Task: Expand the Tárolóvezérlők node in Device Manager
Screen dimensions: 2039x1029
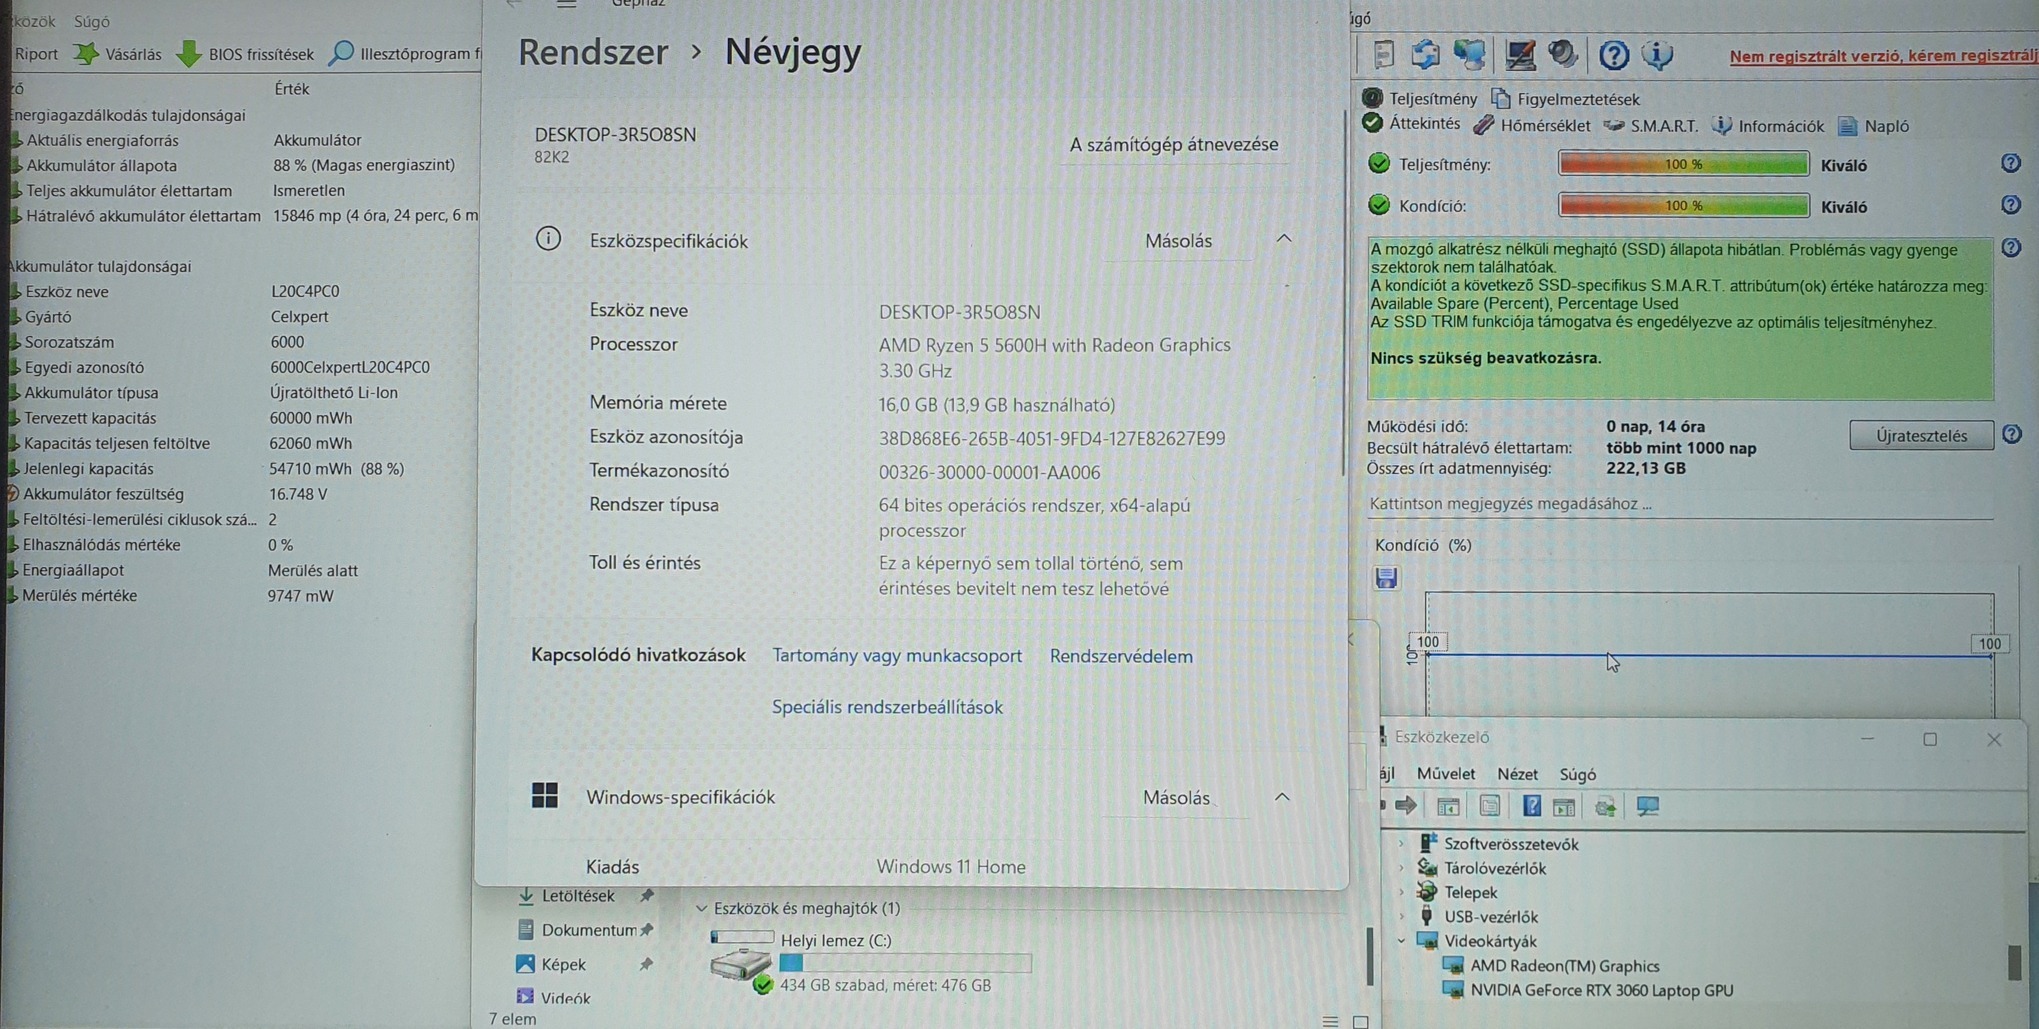Action: point(1401,868)
